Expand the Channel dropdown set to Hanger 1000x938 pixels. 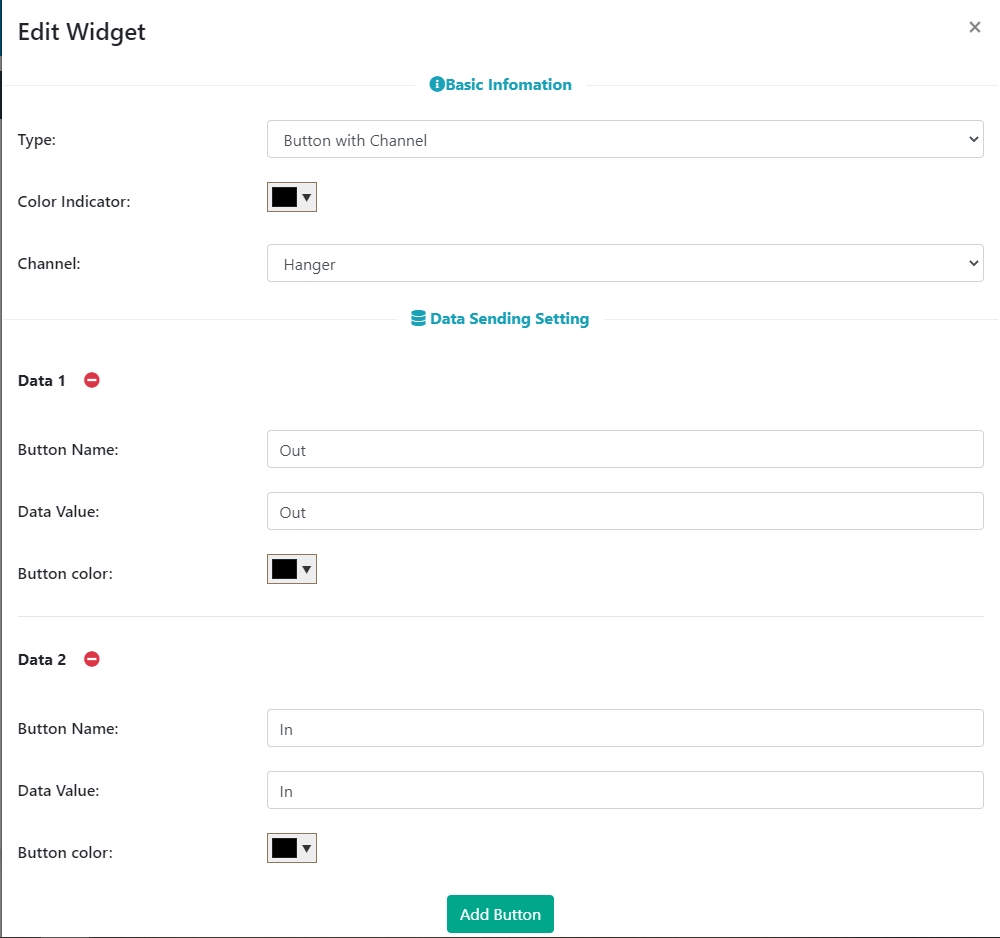[625, 264]
